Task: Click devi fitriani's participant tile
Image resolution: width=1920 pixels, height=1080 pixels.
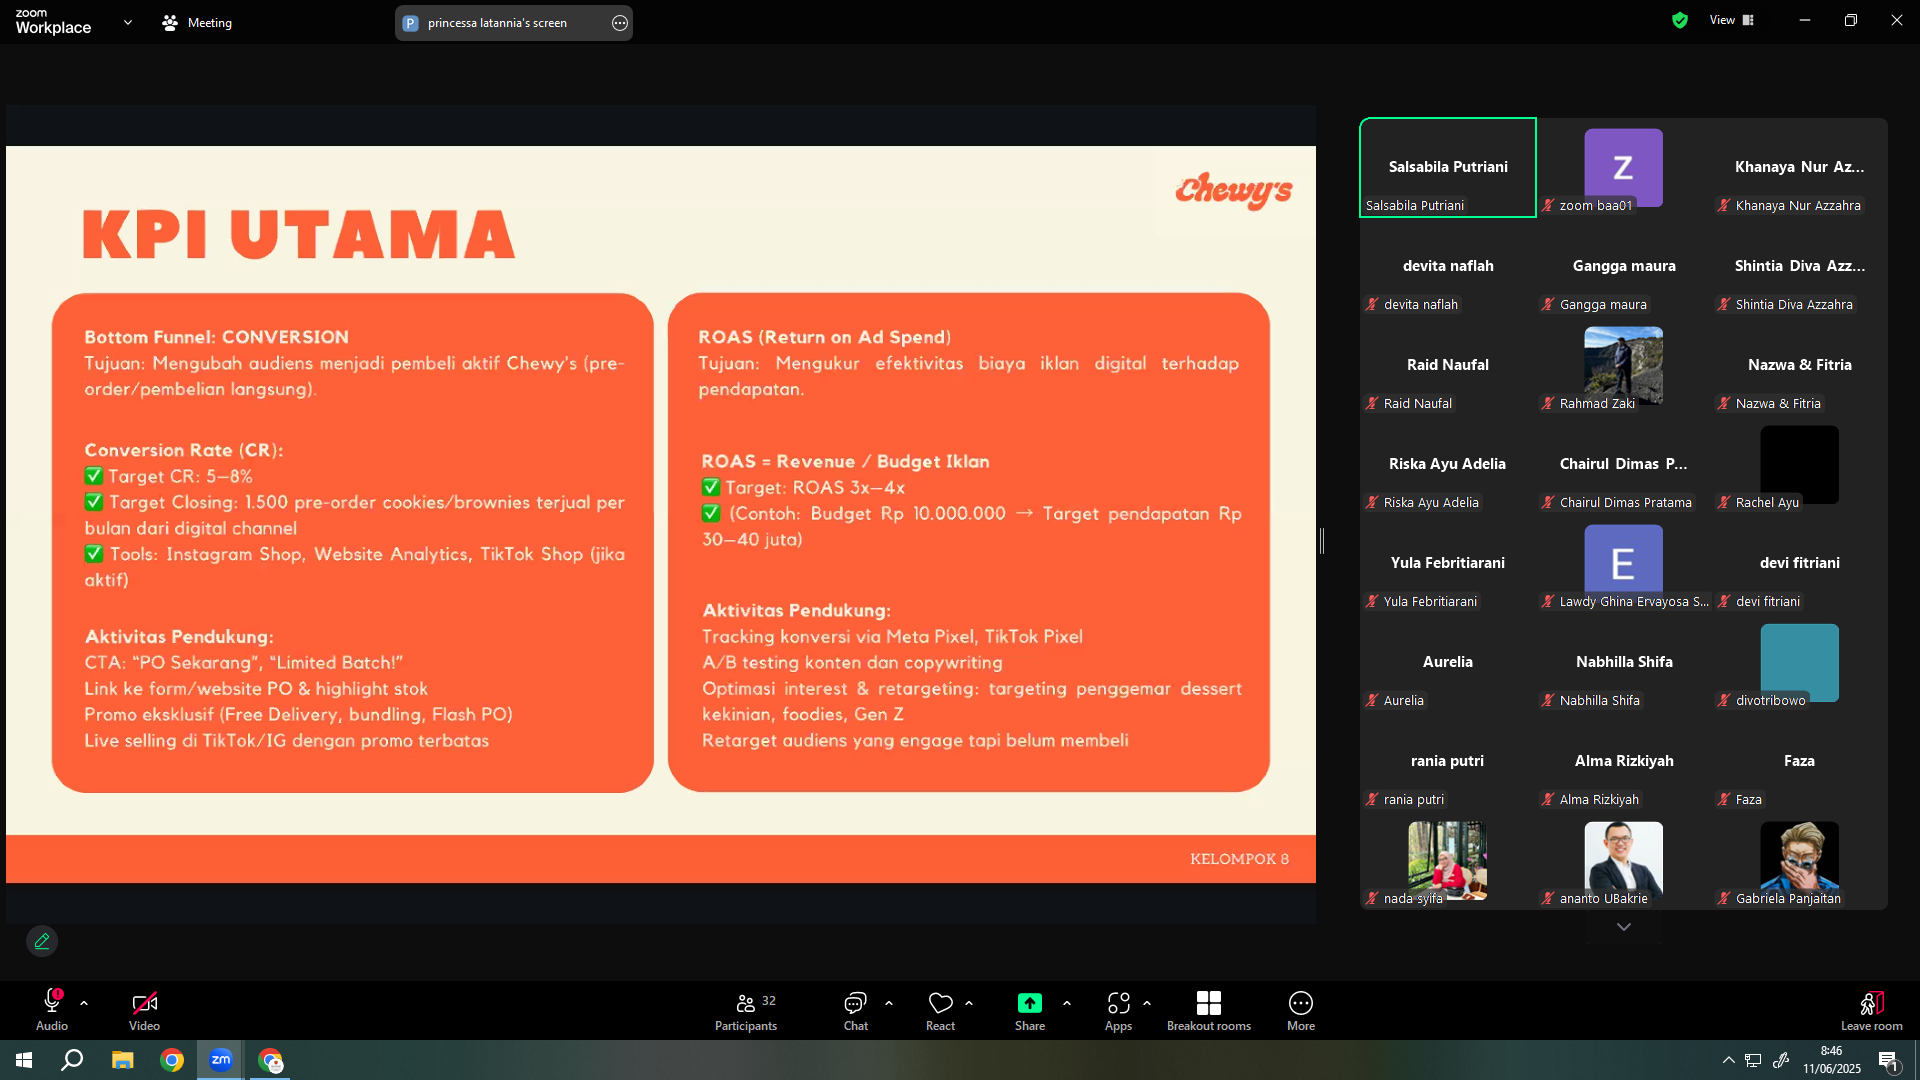Action: tap(1800, 563)
